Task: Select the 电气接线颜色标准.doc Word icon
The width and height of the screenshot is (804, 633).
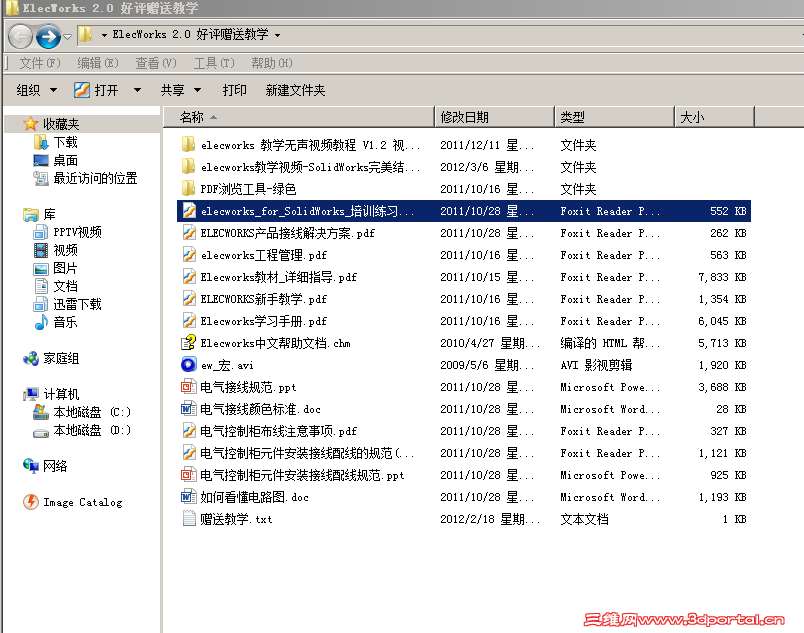Action: (x=189, y=409)
